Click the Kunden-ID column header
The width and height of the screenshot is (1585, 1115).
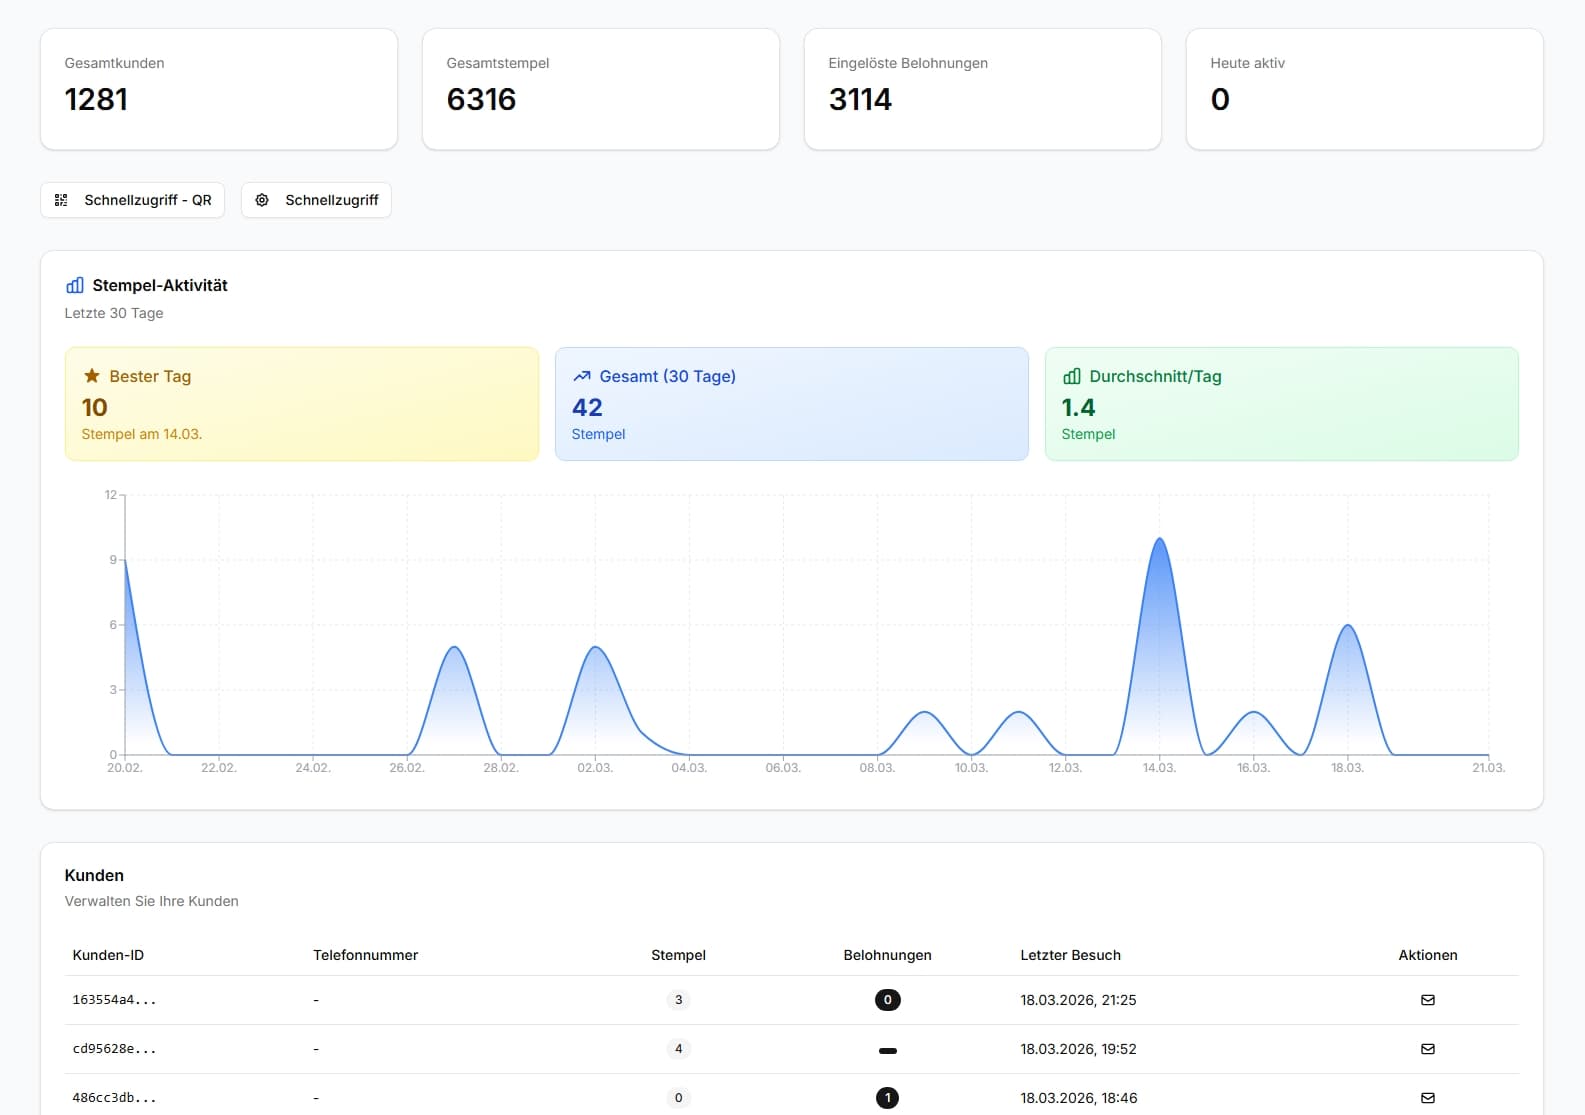click(x=108, y=955)
